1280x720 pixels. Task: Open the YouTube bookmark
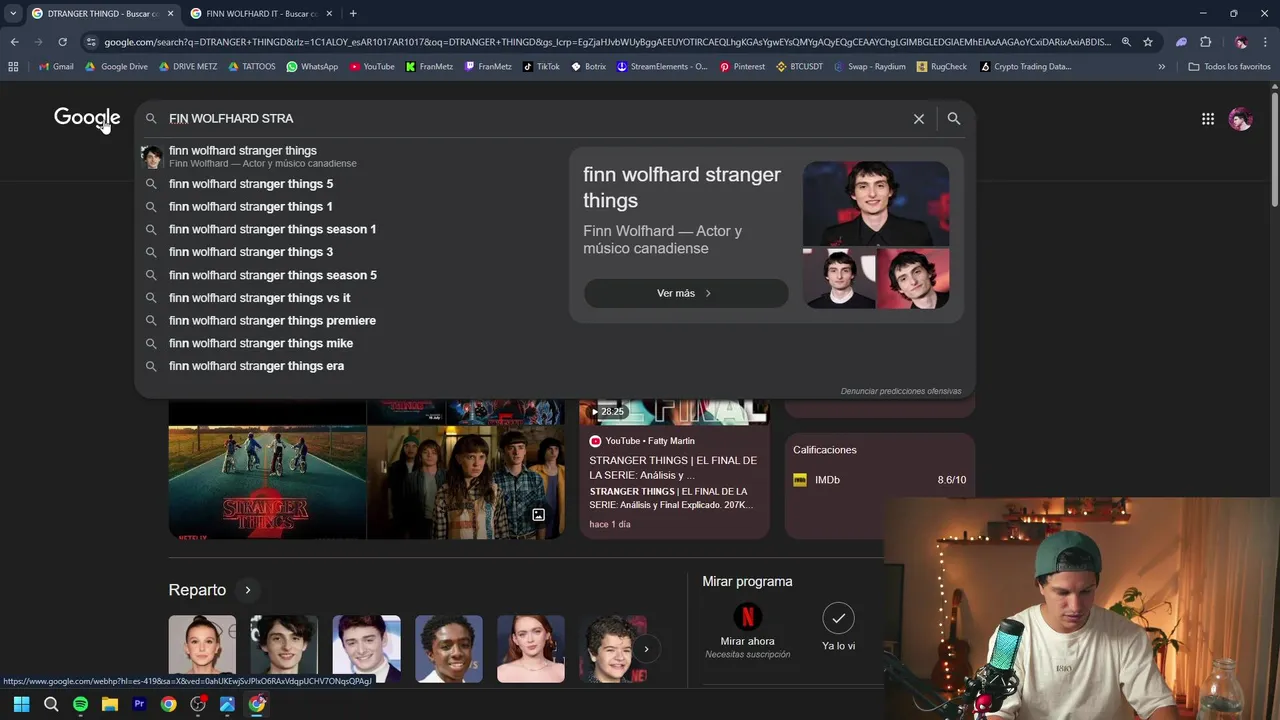(371, 67)
